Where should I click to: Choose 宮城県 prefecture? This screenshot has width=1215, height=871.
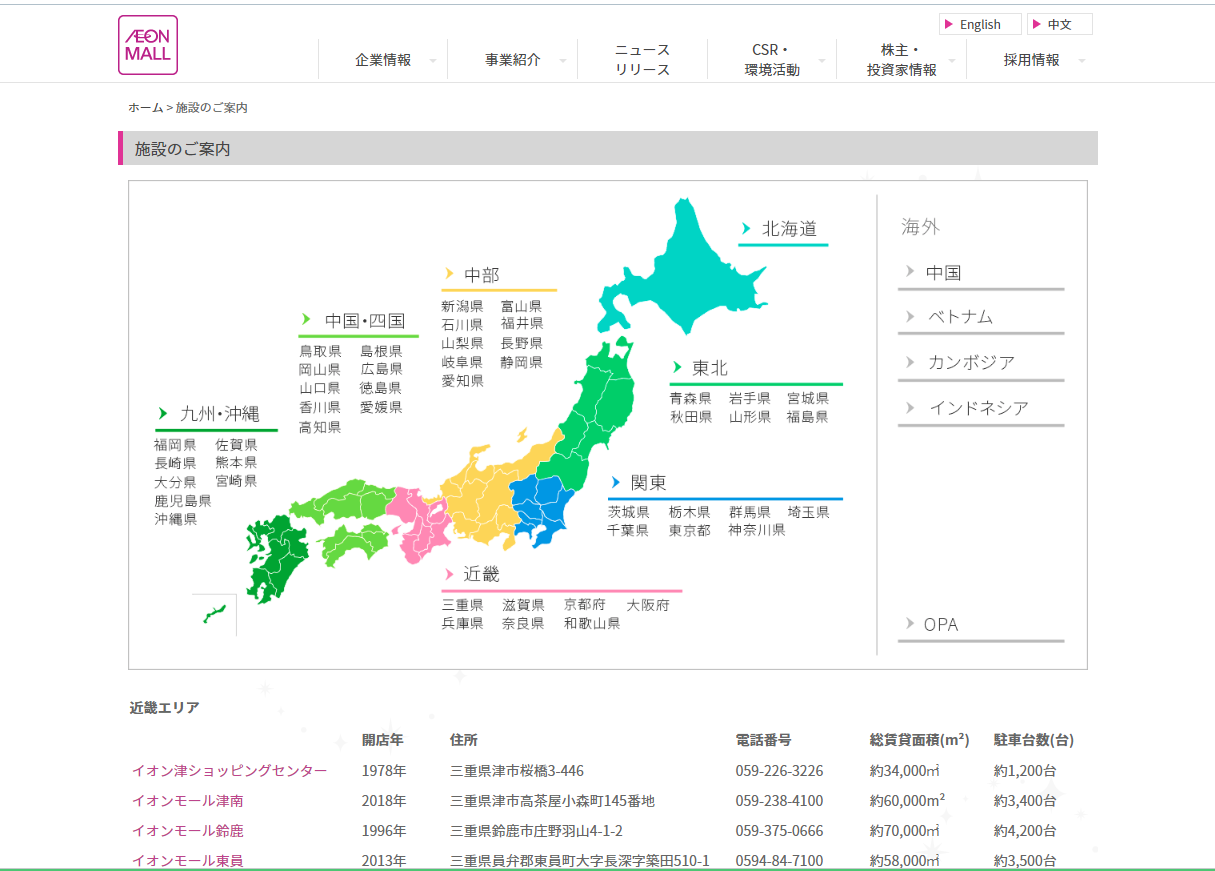[x=807, y=398]
